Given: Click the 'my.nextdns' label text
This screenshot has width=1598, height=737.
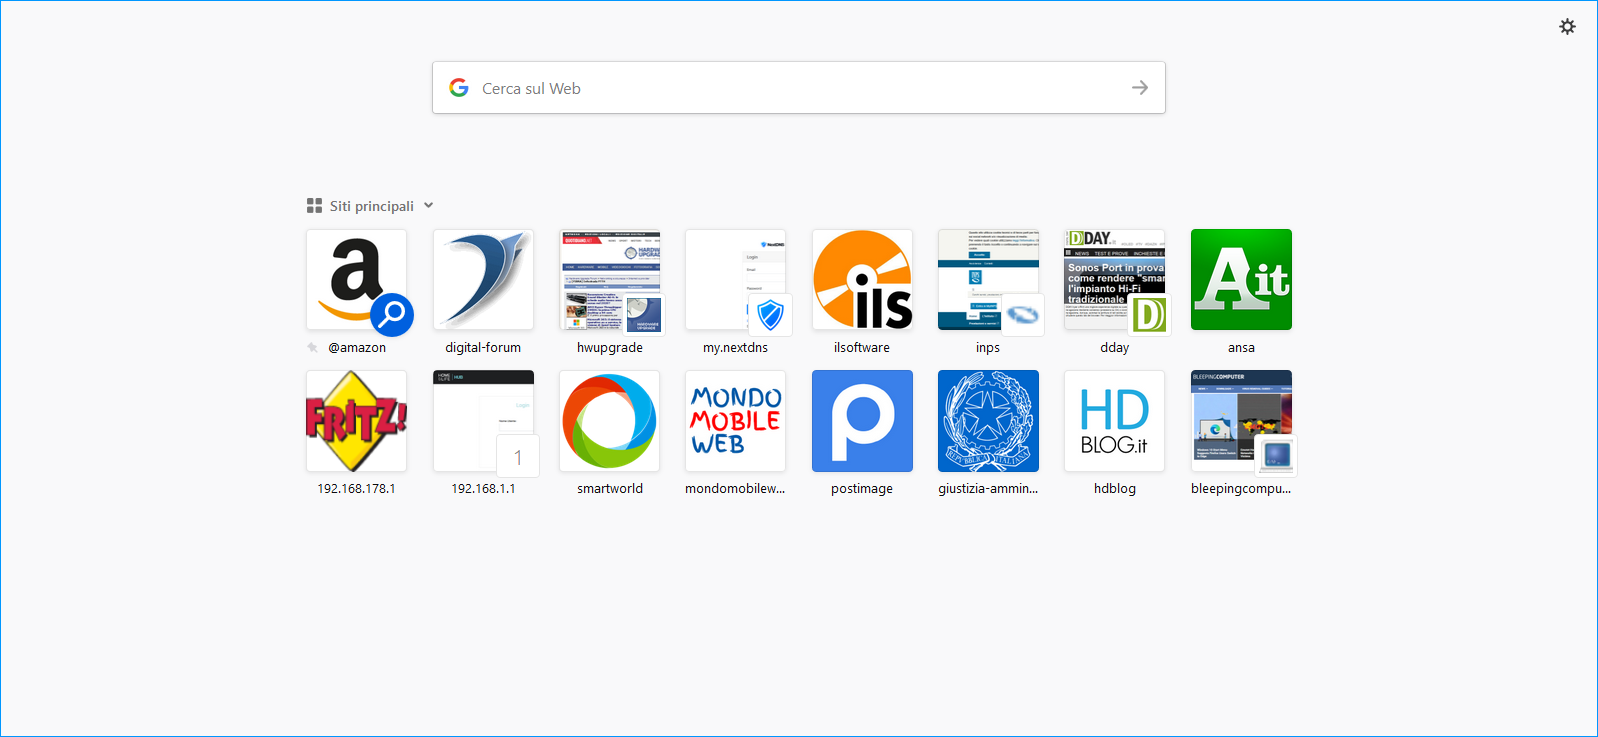Looking at the screenshot, I should tap(735, 347).
